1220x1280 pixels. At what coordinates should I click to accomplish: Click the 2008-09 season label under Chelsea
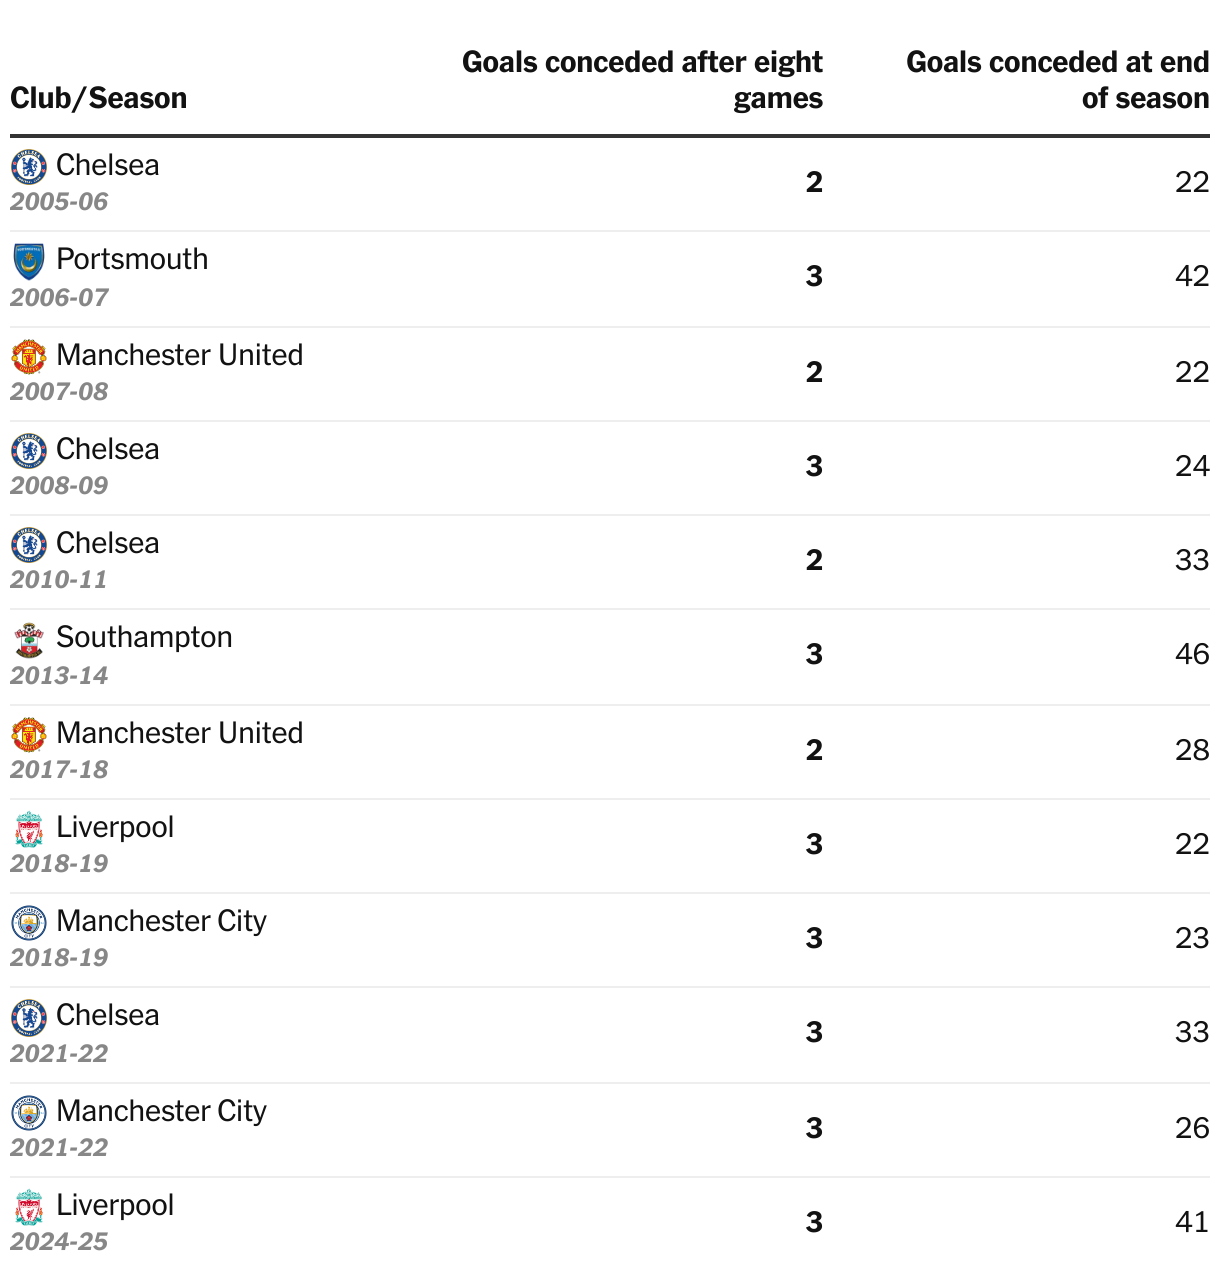pos(59,486)
